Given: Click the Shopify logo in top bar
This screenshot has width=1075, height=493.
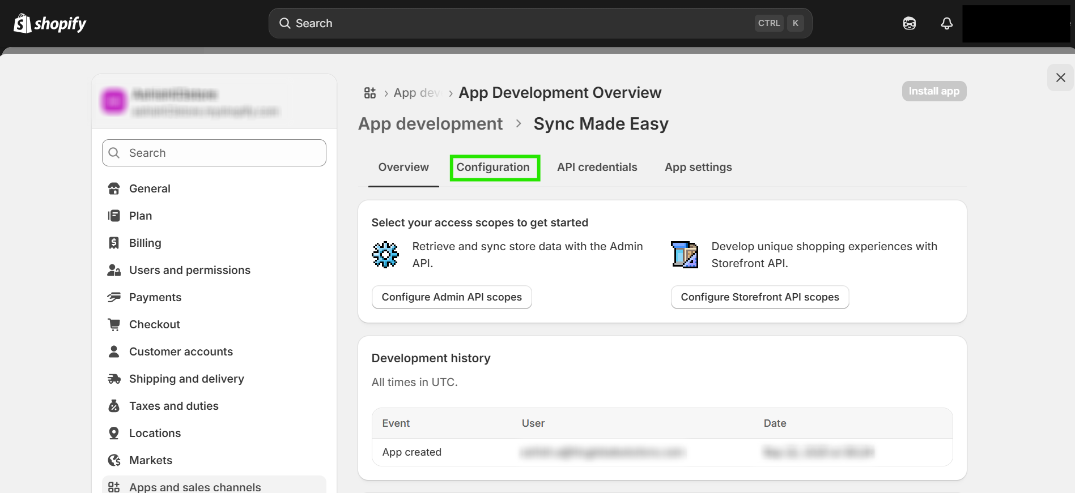Looking at the screenshot, I should [50, 23].
